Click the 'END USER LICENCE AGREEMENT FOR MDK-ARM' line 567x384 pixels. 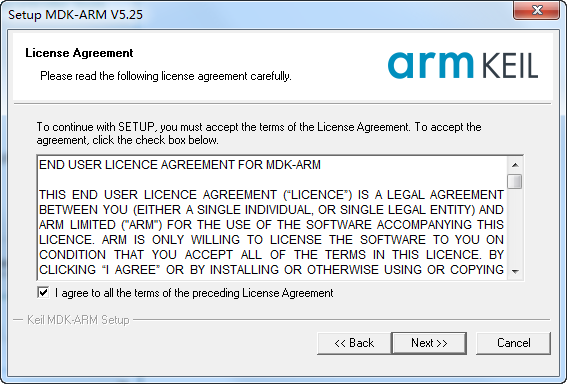tap(180, 165)
